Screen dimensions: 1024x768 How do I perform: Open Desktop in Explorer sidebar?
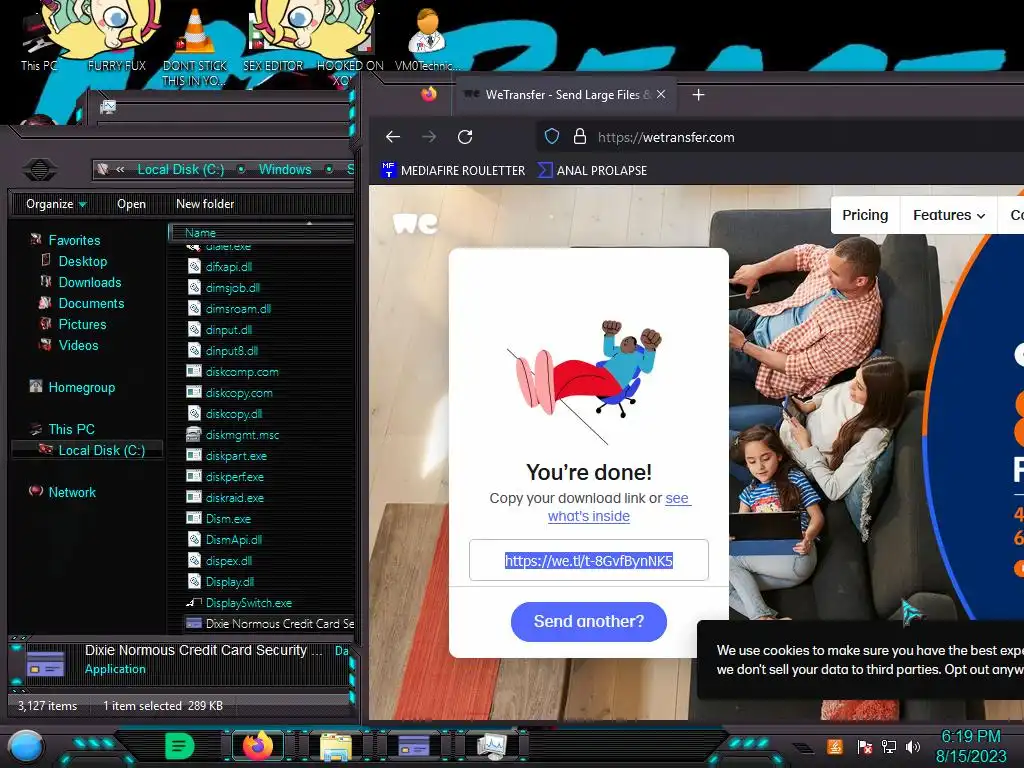[x=82, y=261]
